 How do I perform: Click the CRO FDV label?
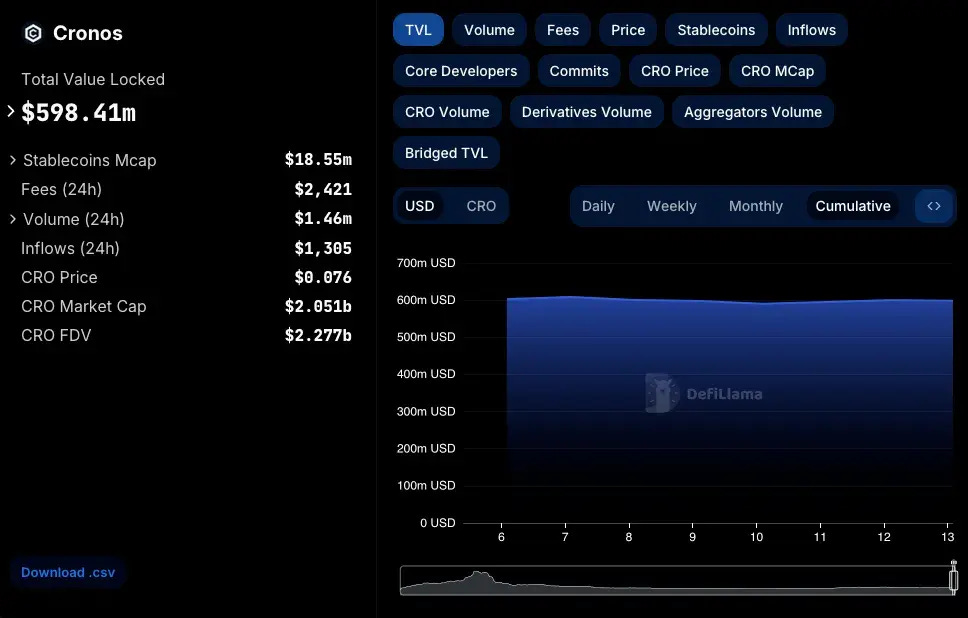coord(56,335)
